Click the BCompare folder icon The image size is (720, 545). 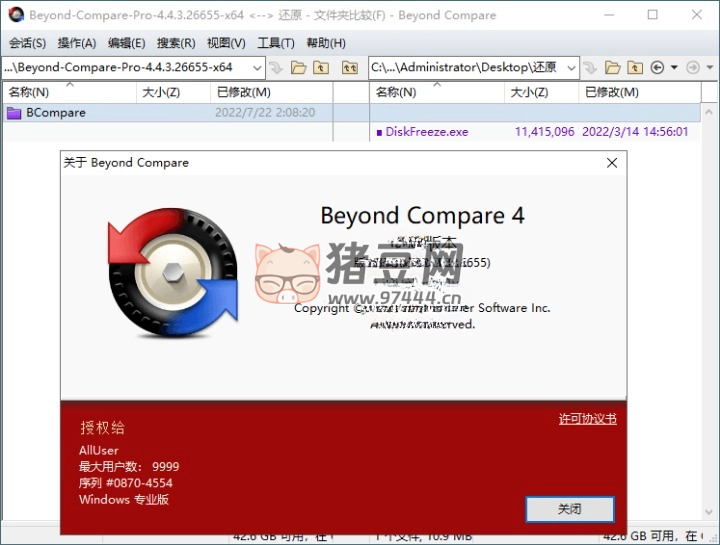[x=14, y=113]
